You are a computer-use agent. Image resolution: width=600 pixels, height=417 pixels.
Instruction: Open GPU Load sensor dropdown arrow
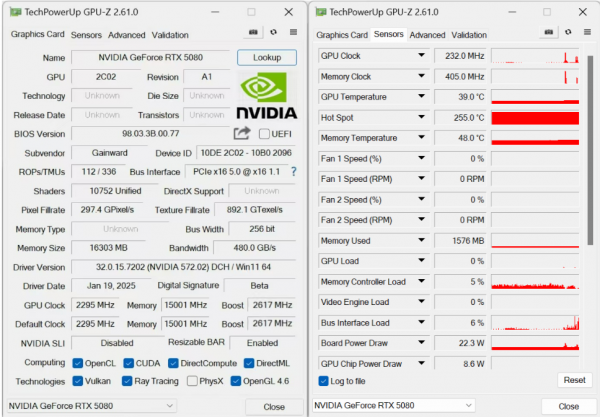pyautogui.click(x=421, y=261)
